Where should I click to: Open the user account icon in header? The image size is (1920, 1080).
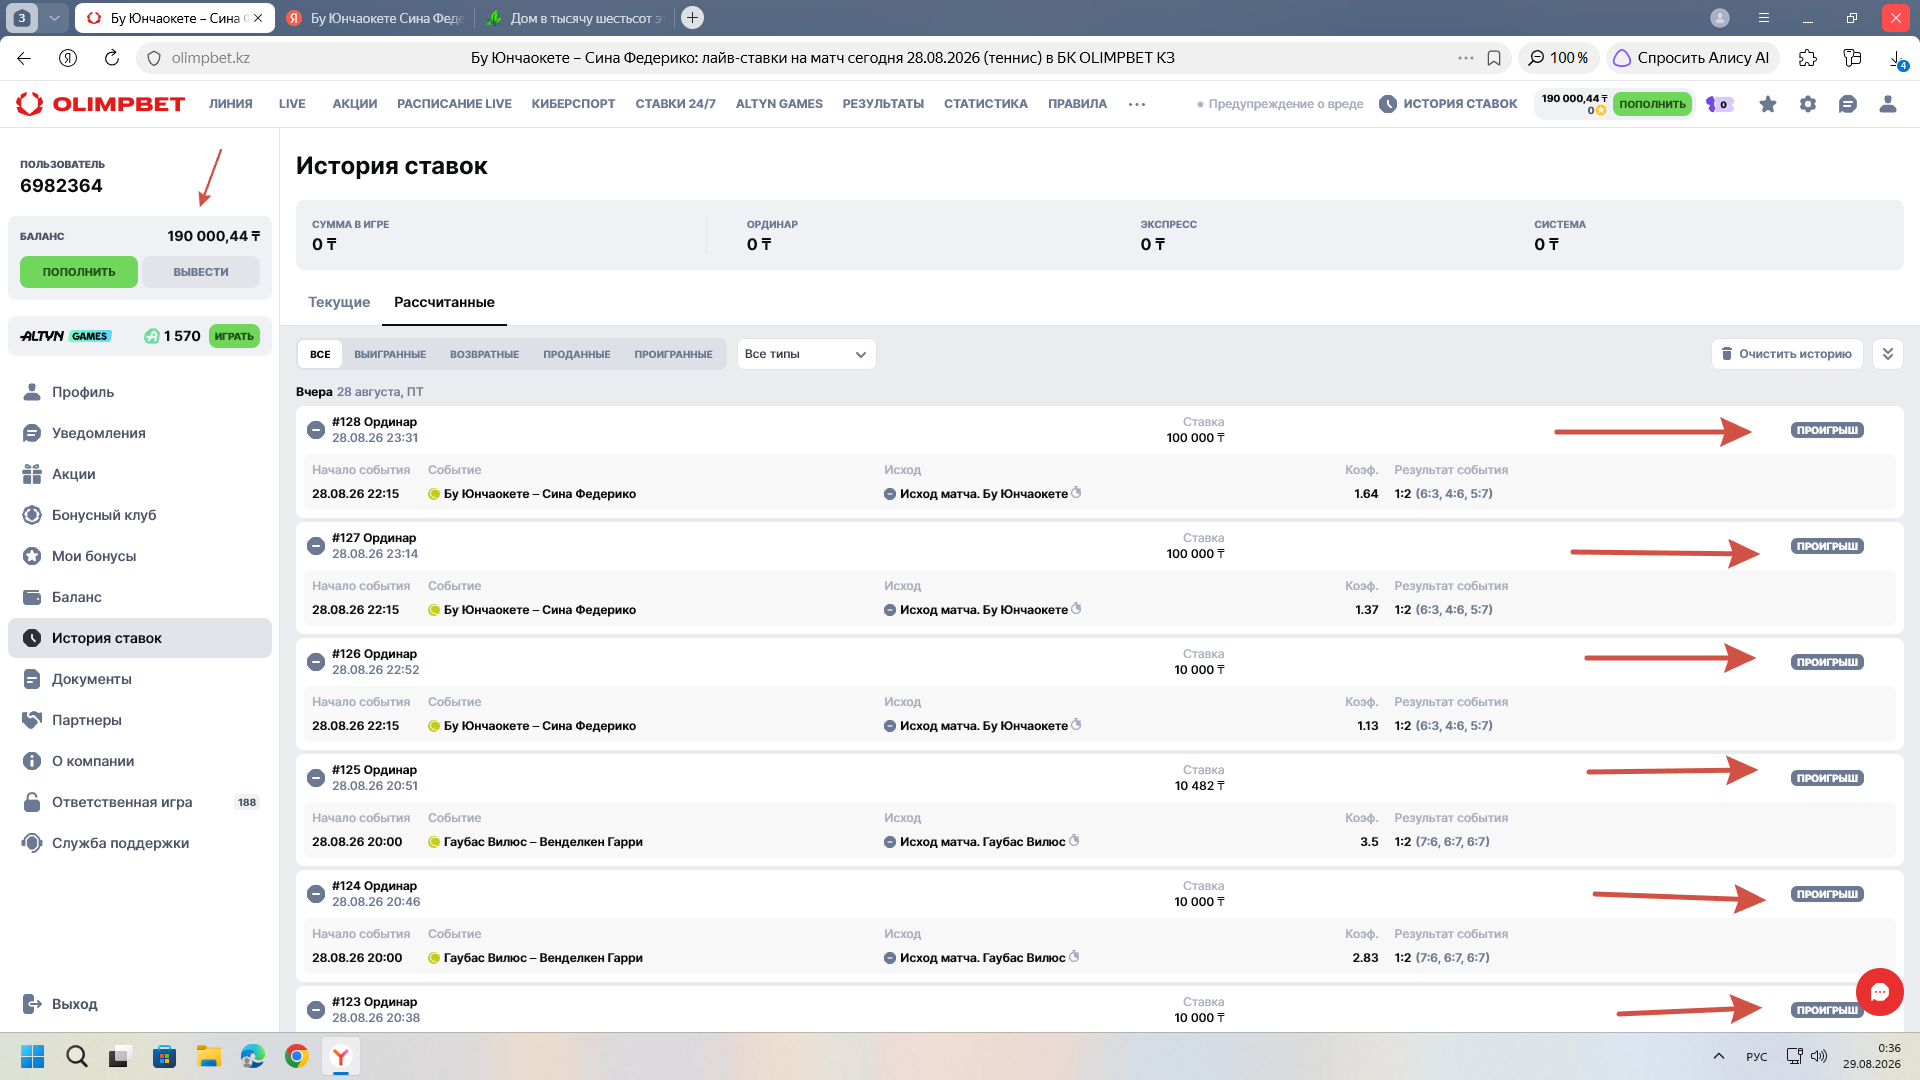click(1888, 104)
